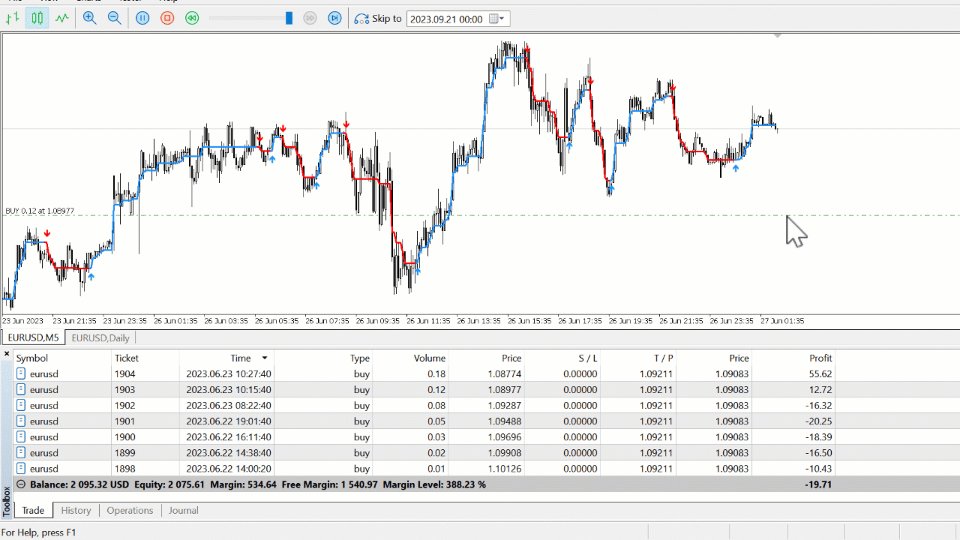Image resolution: width=960 pixels, height=540 pixels.
Task: Click the vertical Toolbox label
Action: click(7, 501)
